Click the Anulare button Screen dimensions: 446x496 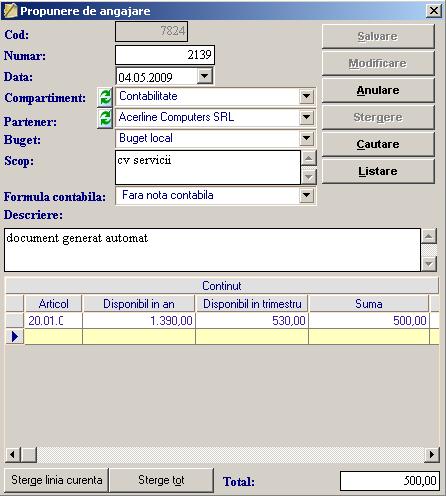point(378,90)
